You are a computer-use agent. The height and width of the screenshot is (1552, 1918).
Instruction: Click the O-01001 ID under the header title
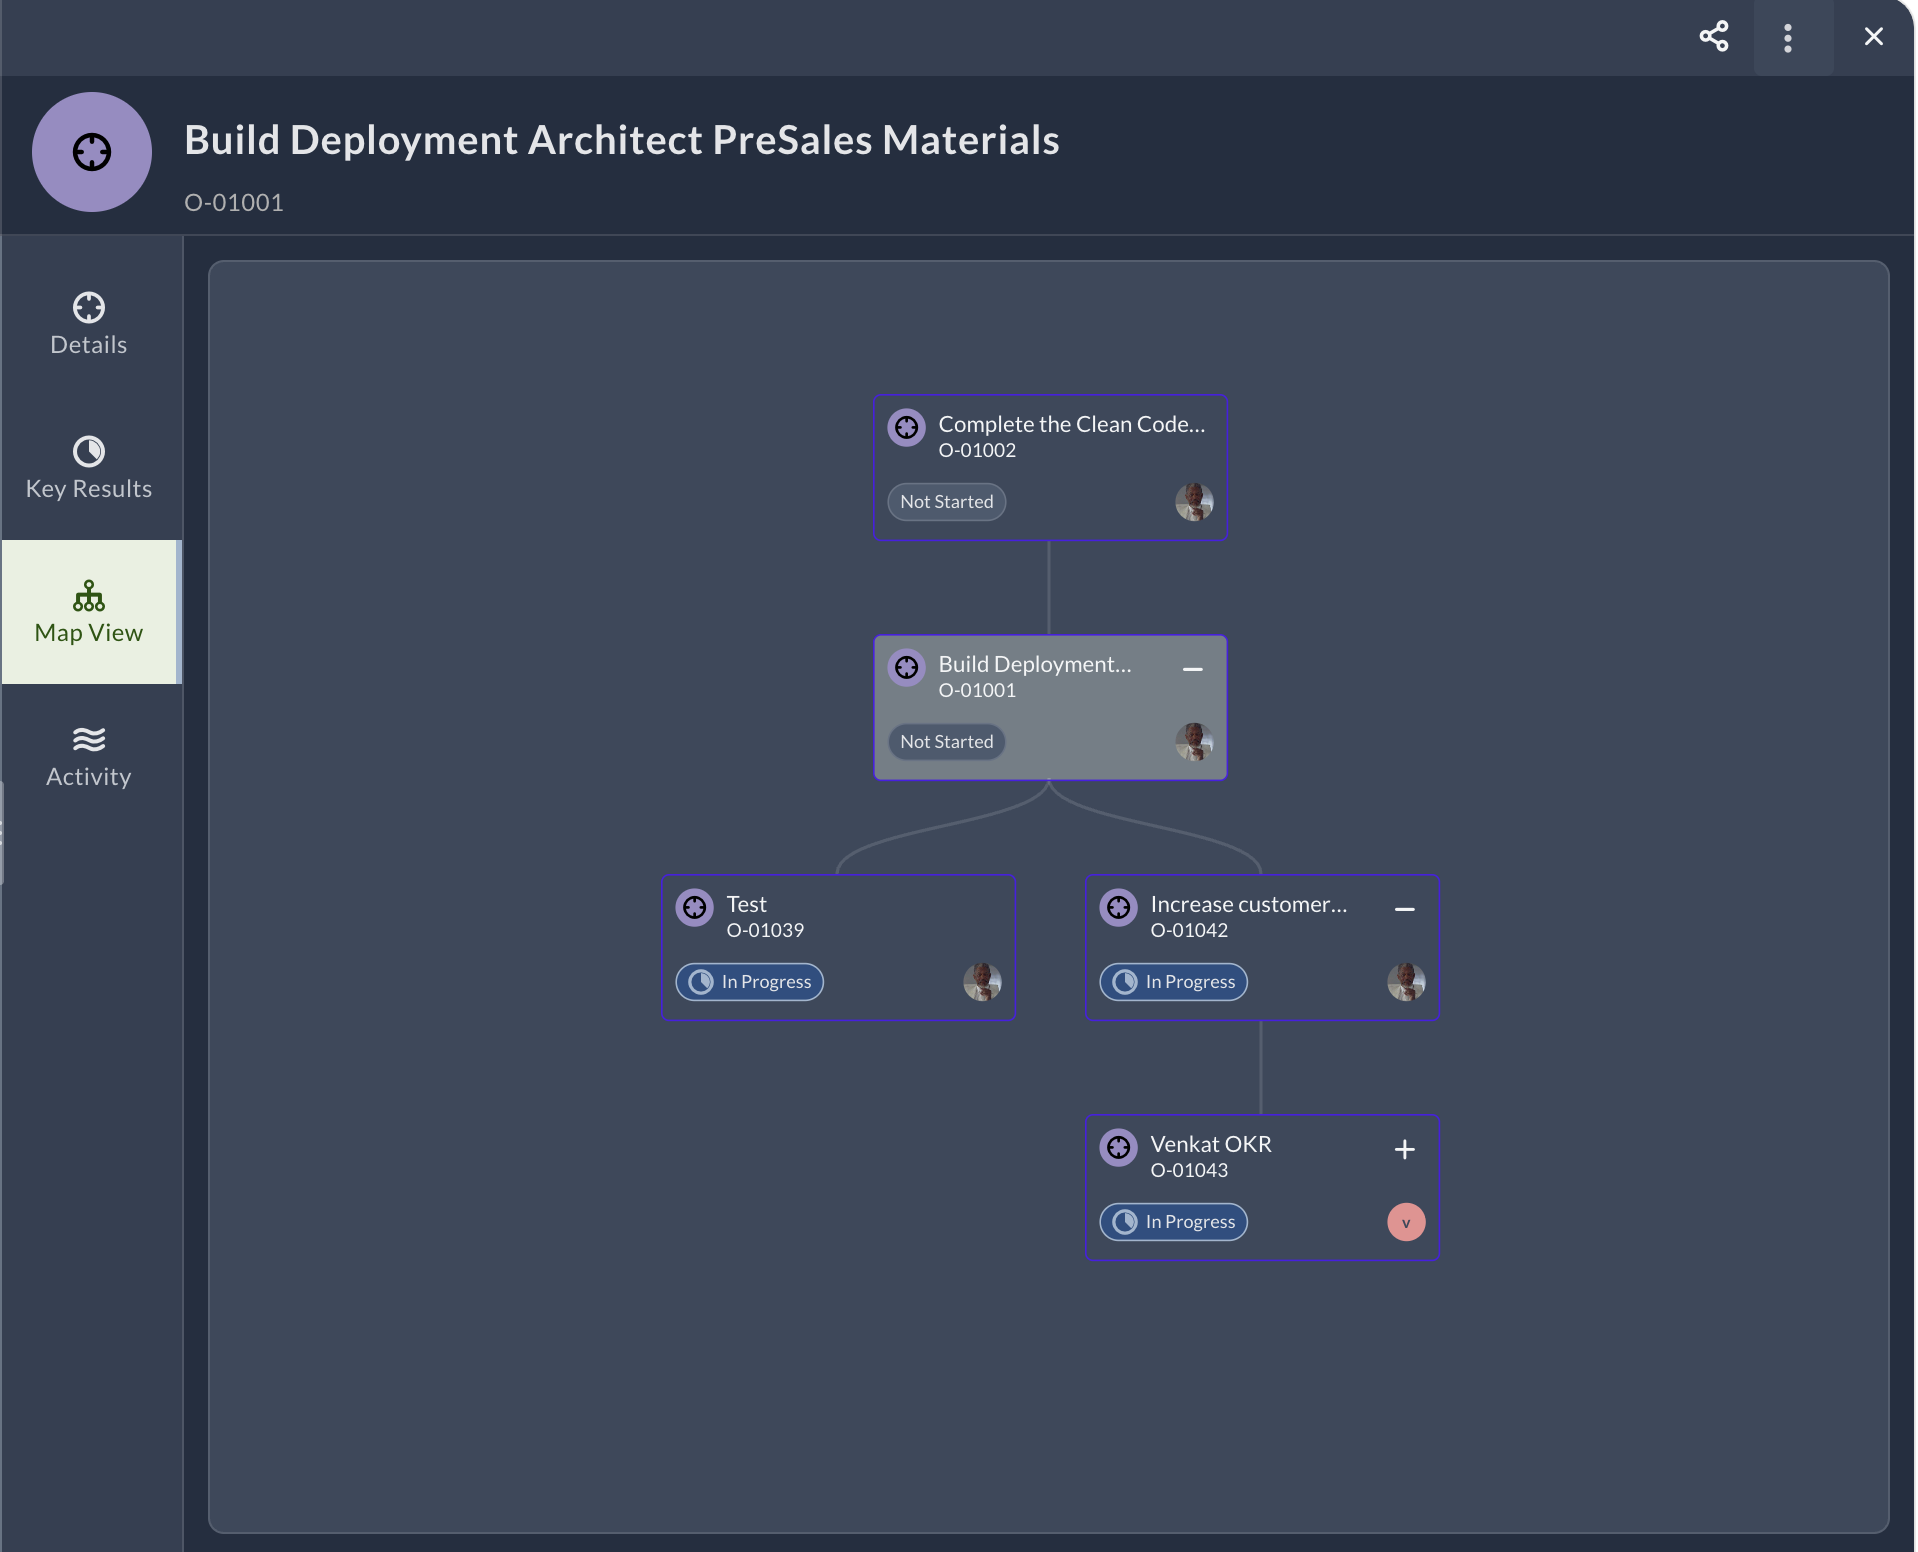click(234, 202)
